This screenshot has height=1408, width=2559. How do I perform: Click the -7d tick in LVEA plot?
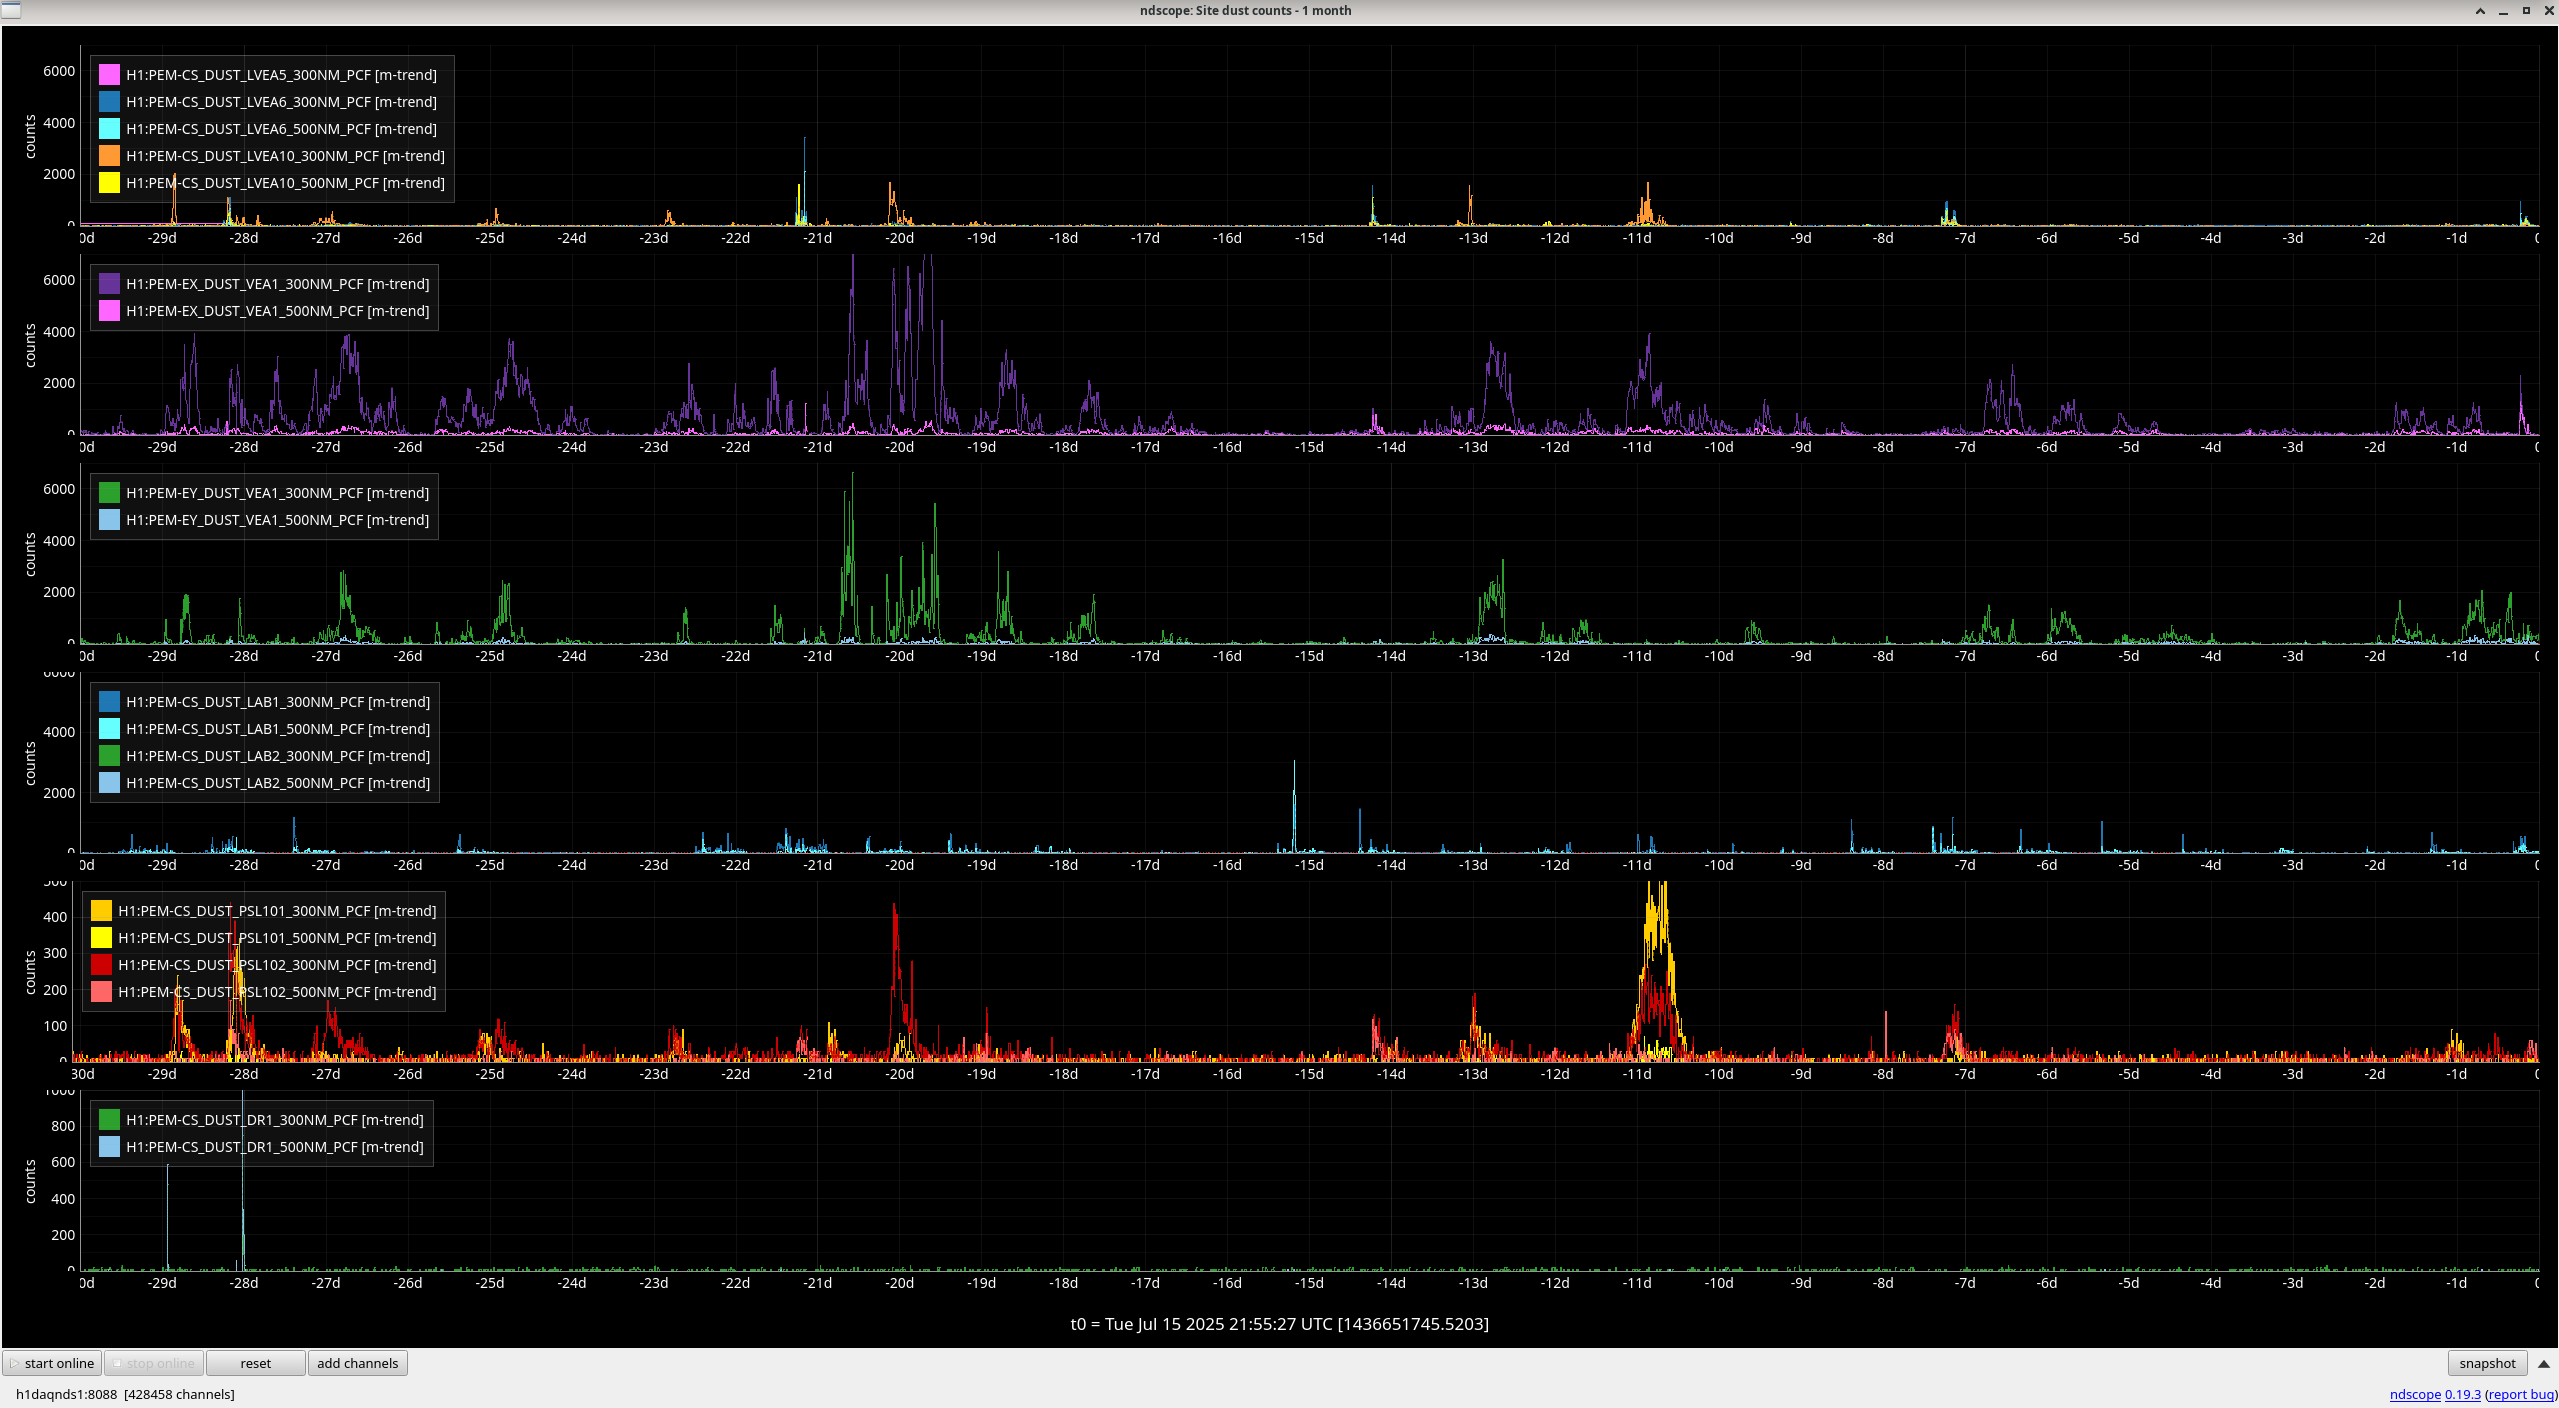1964,238
